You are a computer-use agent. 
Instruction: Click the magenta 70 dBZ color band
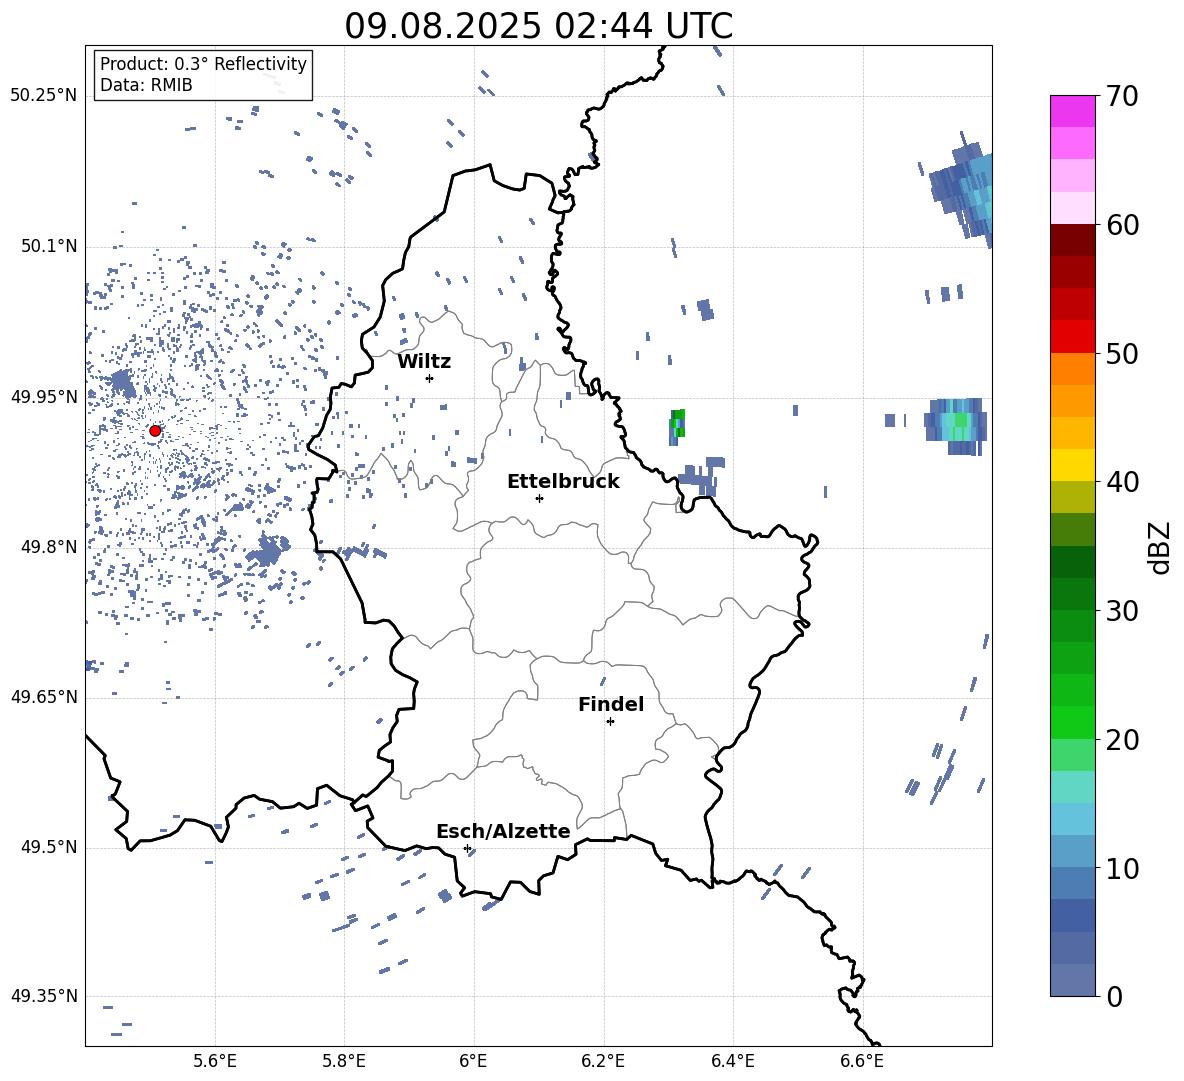tap(1072, 111)
